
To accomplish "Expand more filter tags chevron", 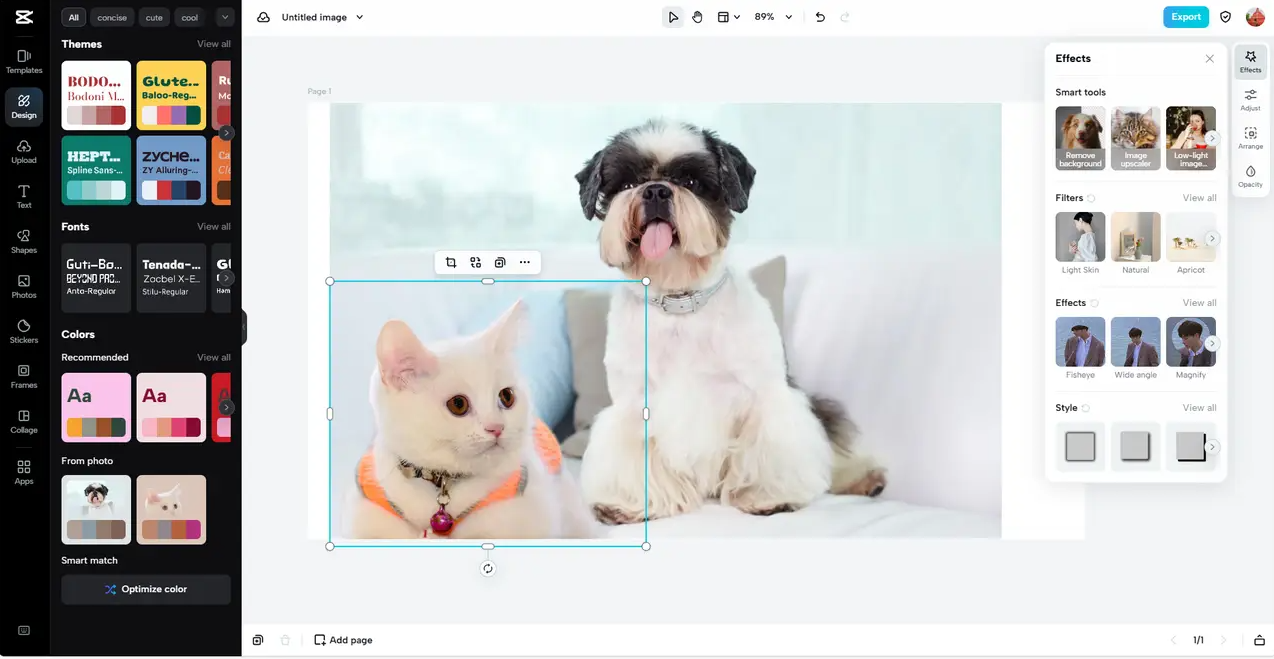I will click(224, 17).
